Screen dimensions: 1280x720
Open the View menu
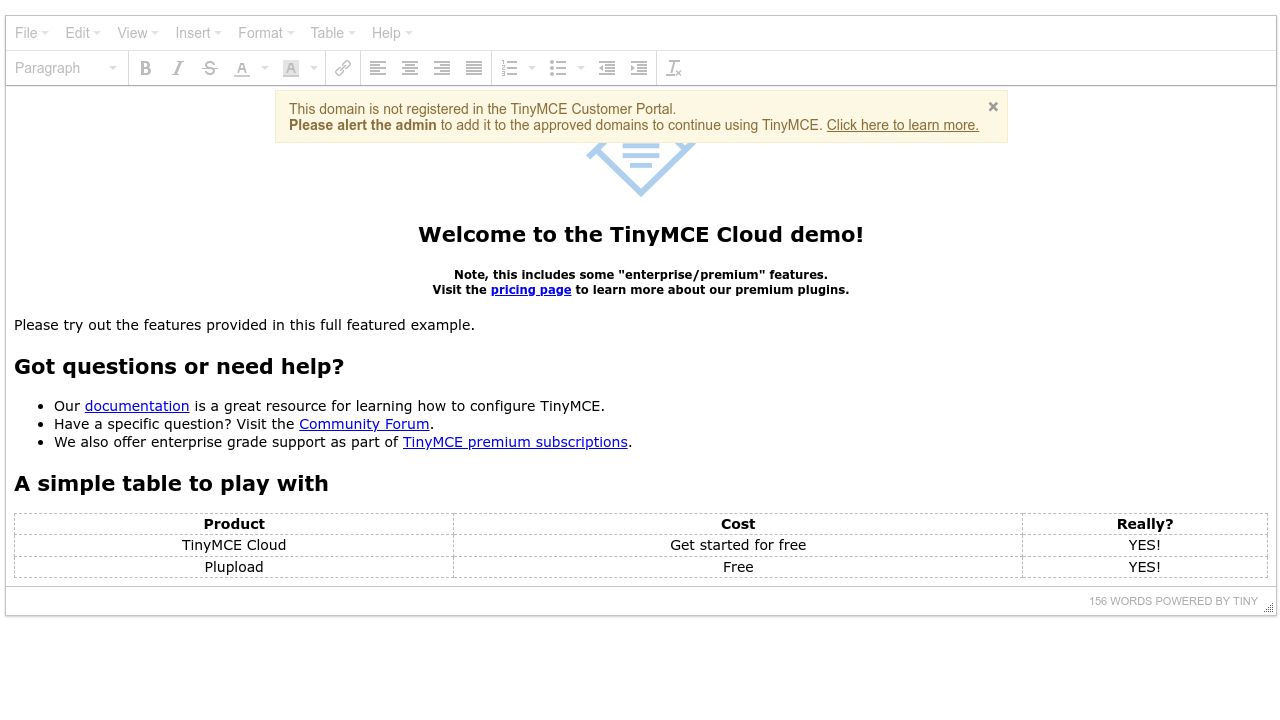[138, 33]
